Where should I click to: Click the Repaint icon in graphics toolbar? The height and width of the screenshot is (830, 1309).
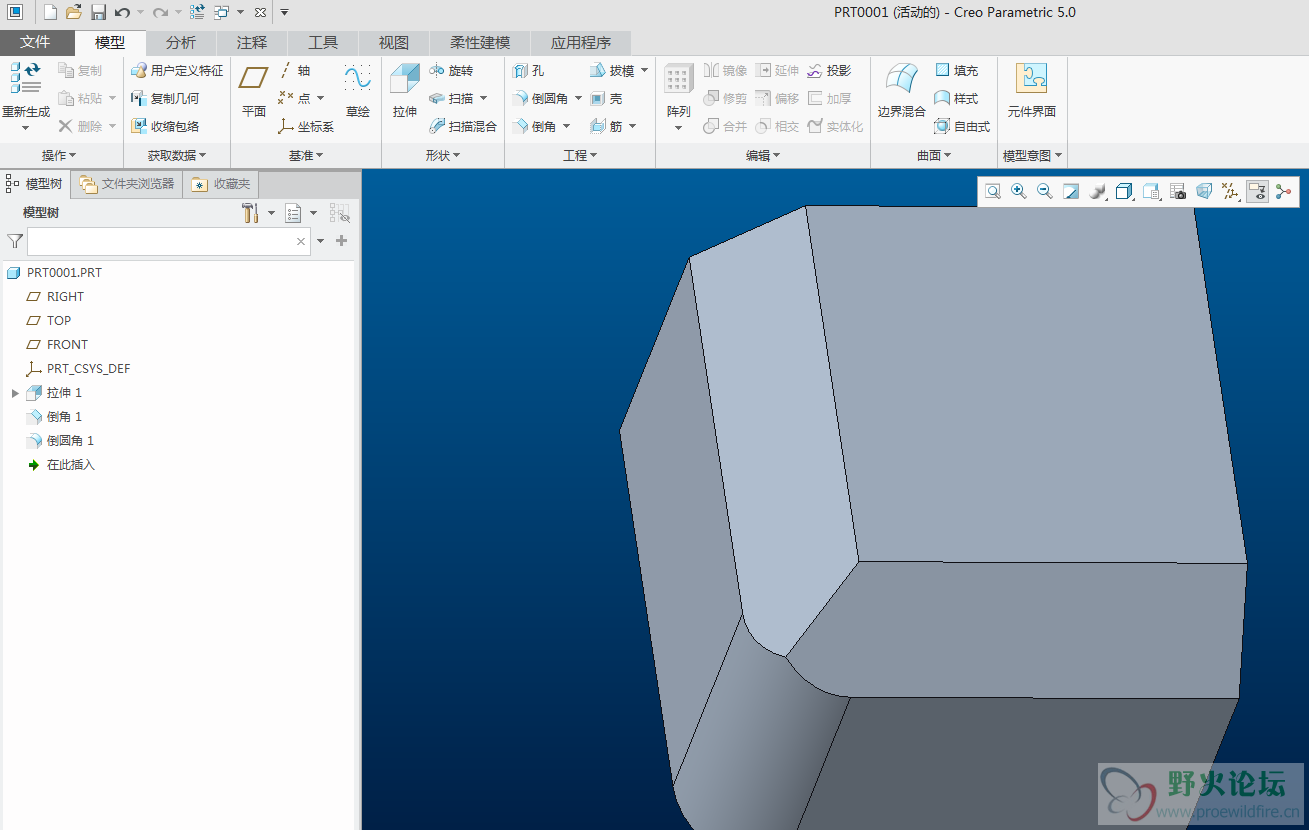(x=1071, y=191)
